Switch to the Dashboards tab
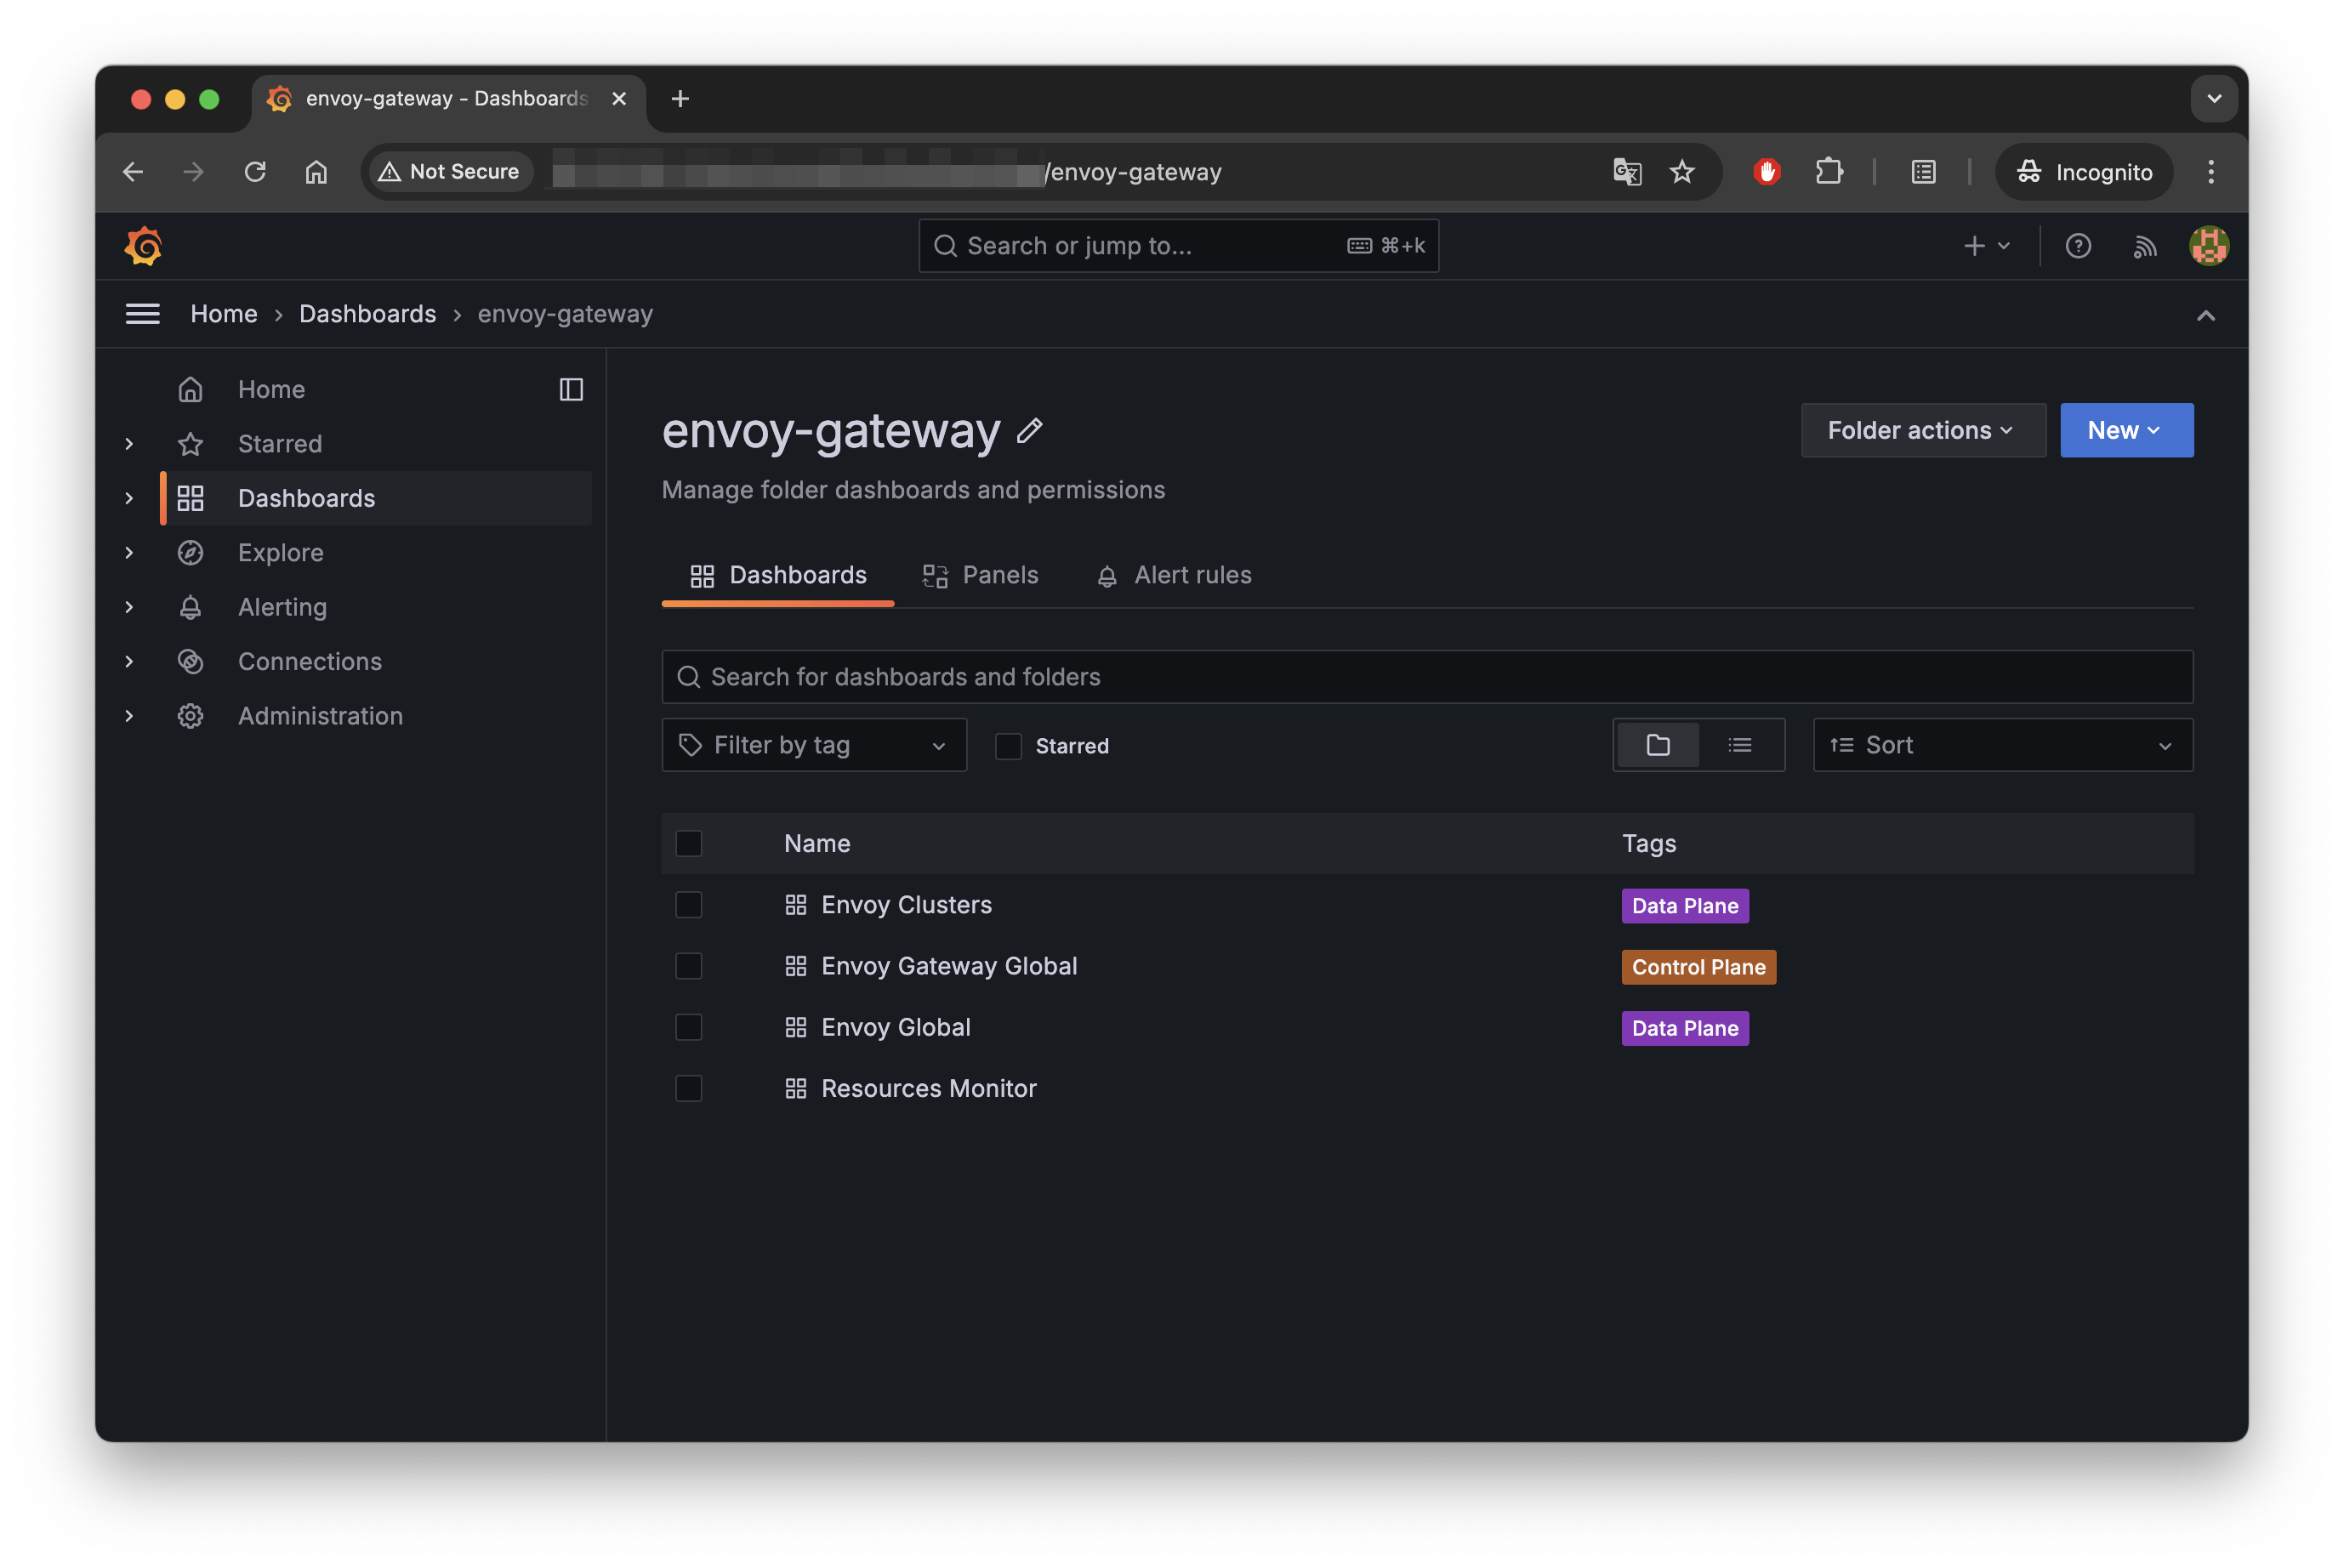 (778, 575)
